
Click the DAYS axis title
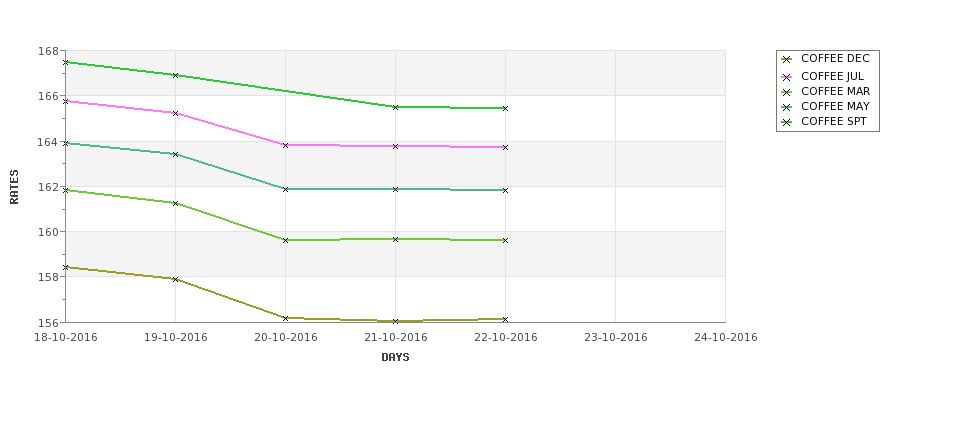pos(395,358)
